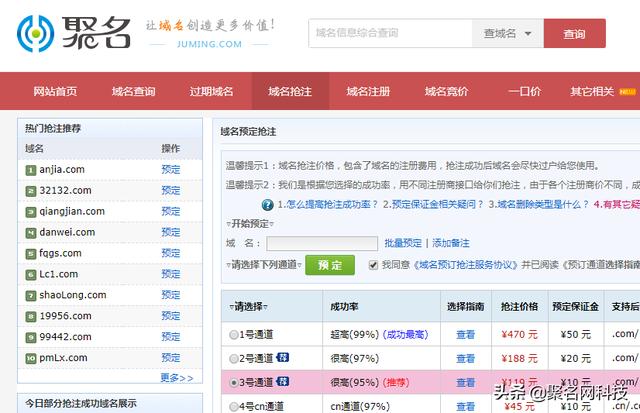
Task: Select the 1号通道 radio button
Action: click(234, 335)
